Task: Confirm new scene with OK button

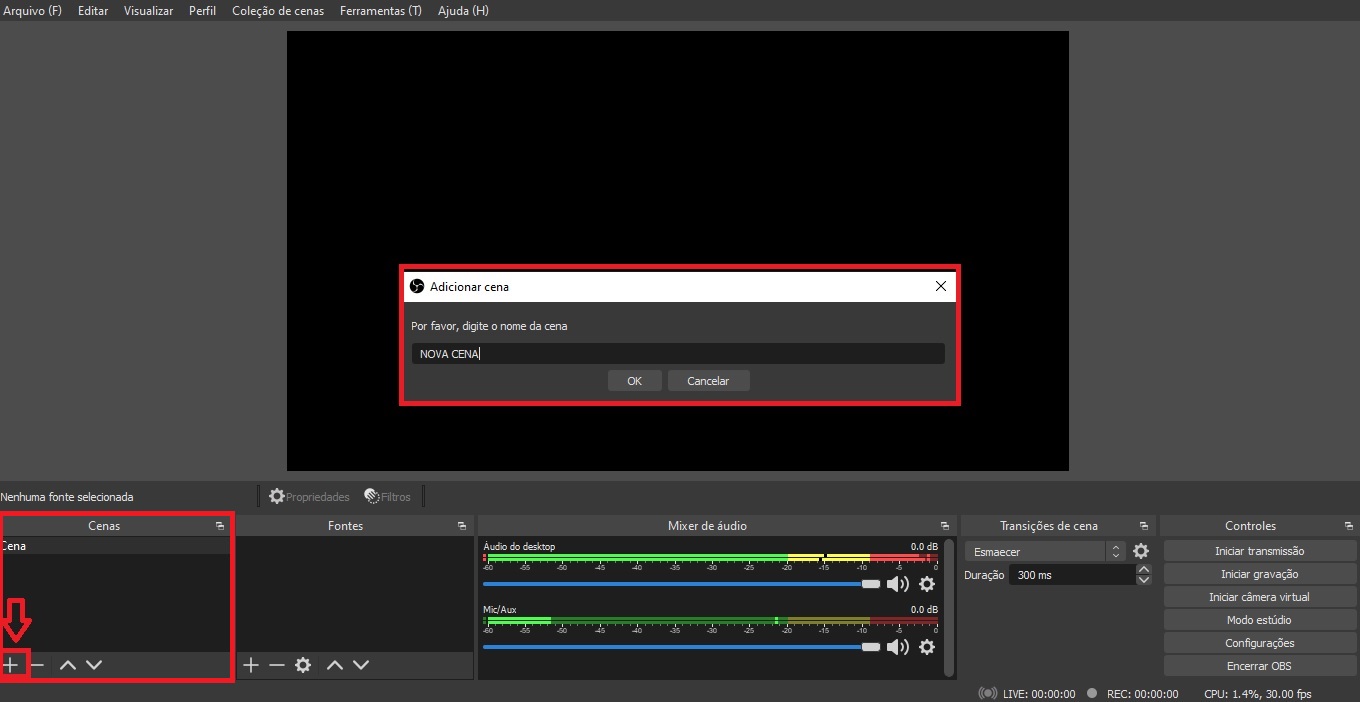Action: coord(634,381)
